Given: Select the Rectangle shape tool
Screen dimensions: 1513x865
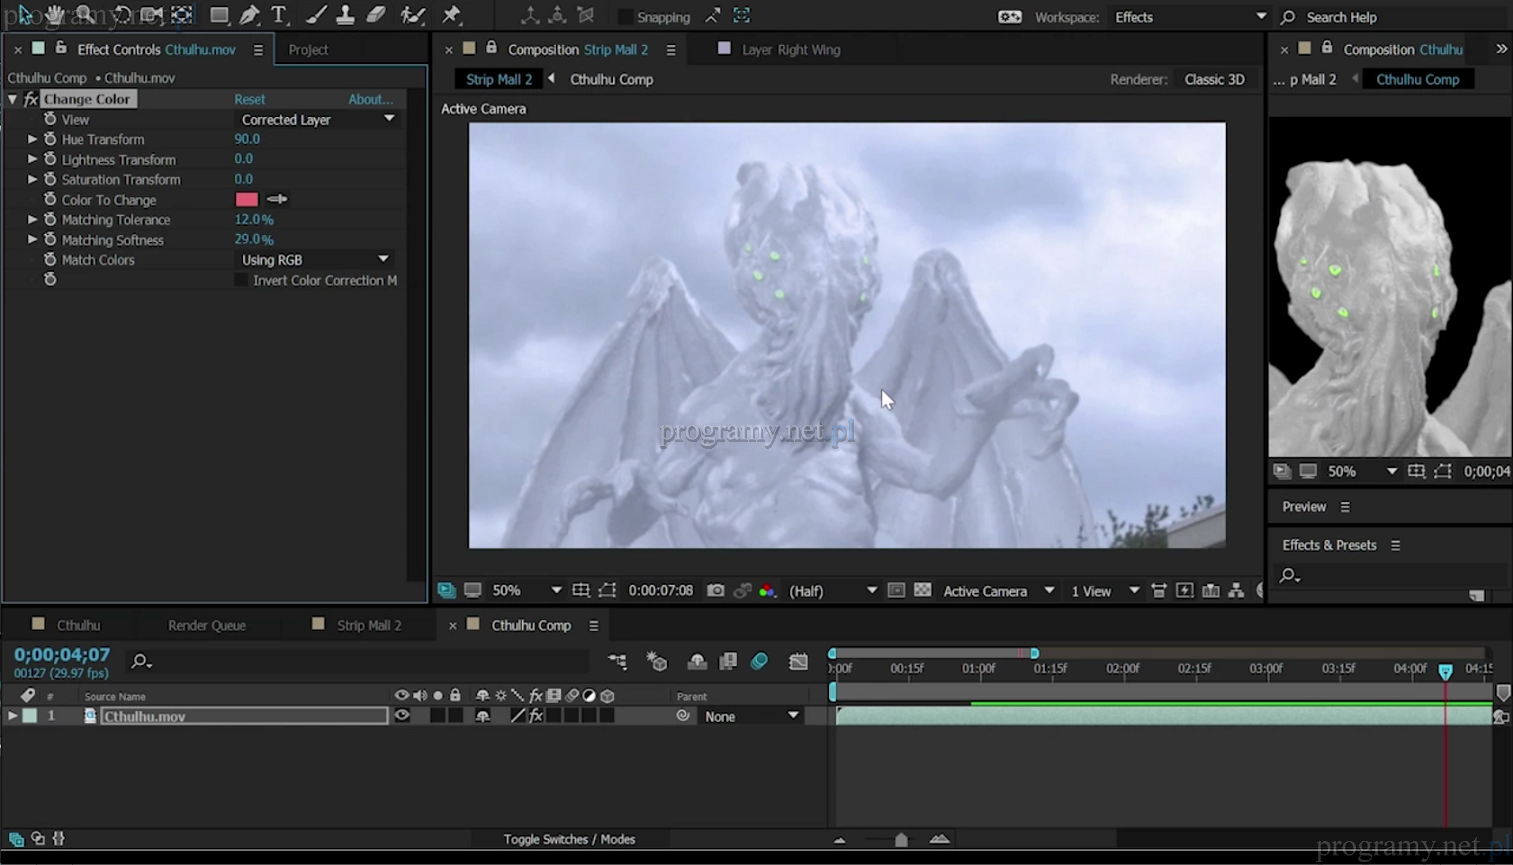Looking at the screenshot, I should click(x=218, y=15).
